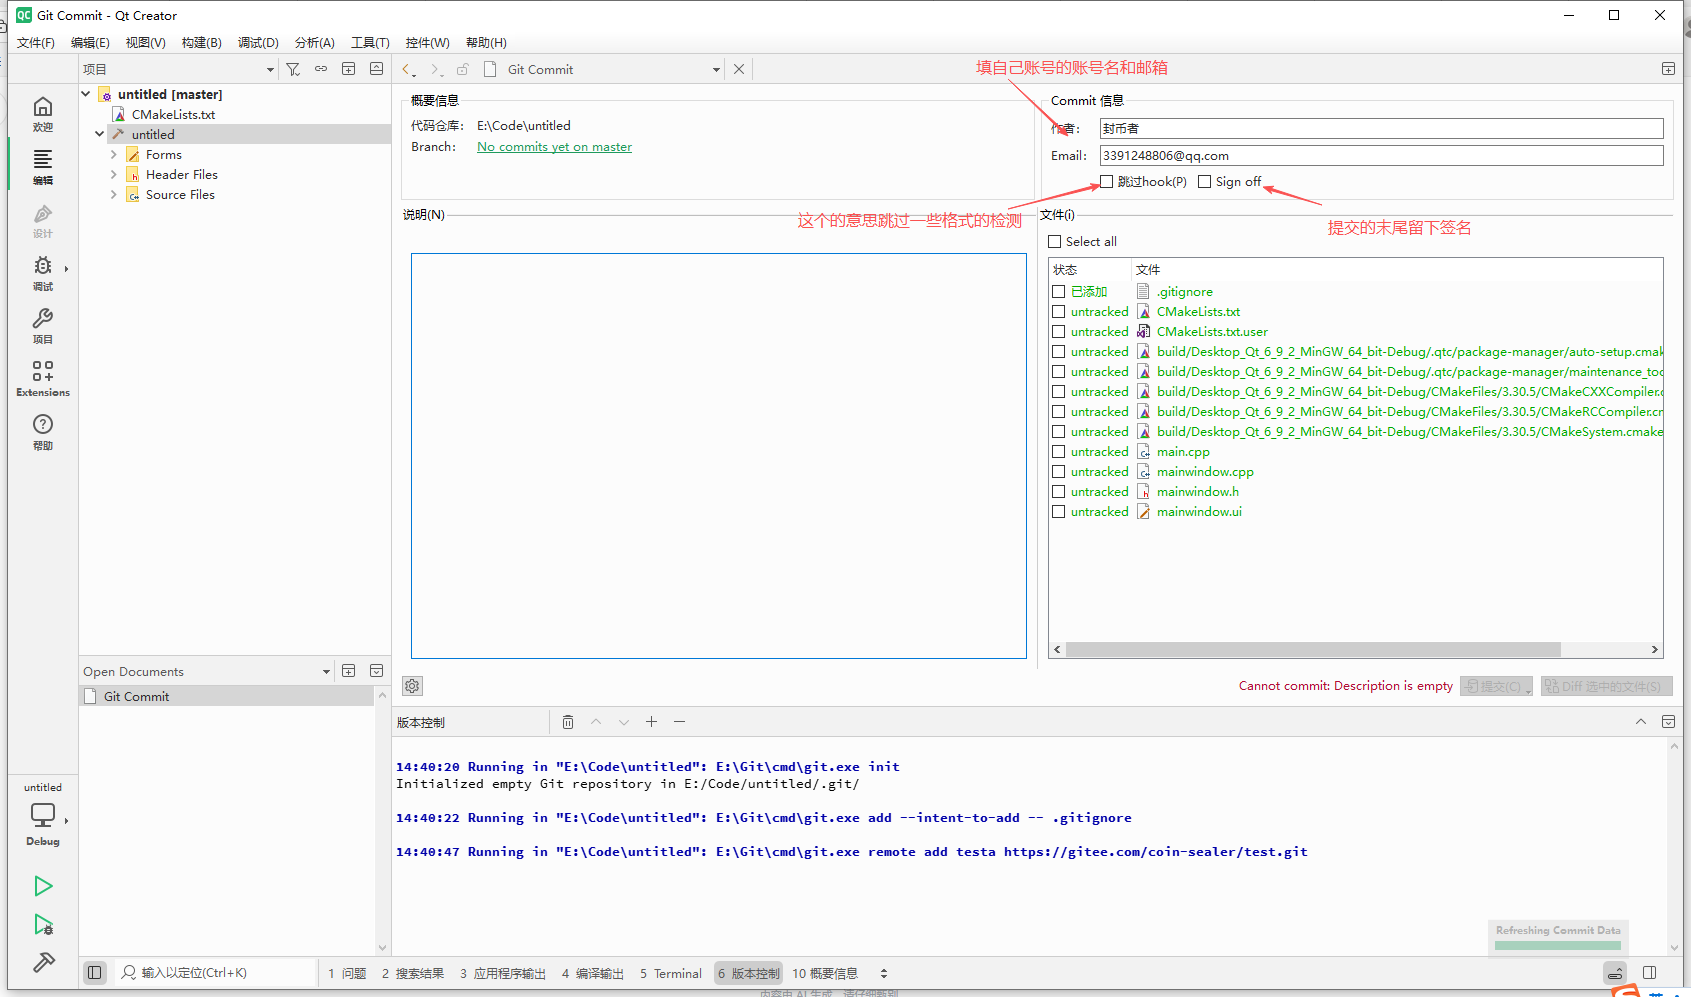
Task: Open the Welcome (欢迎) mode
Action: [42, 114]
